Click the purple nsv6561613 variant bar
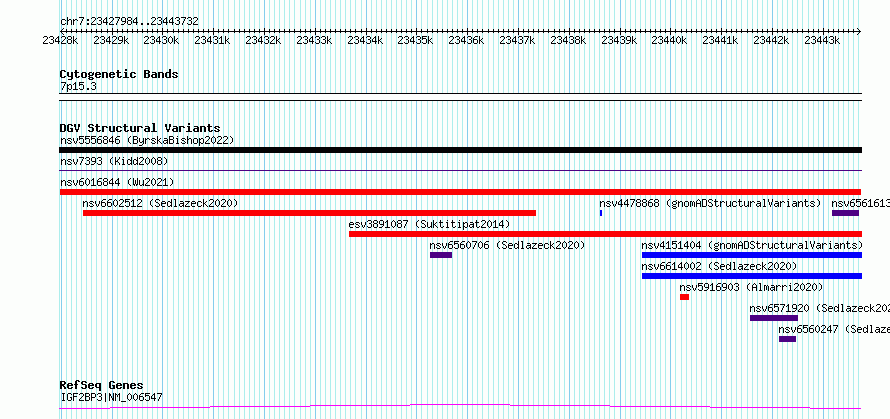The image size is (890, 419). pos(845,213)
